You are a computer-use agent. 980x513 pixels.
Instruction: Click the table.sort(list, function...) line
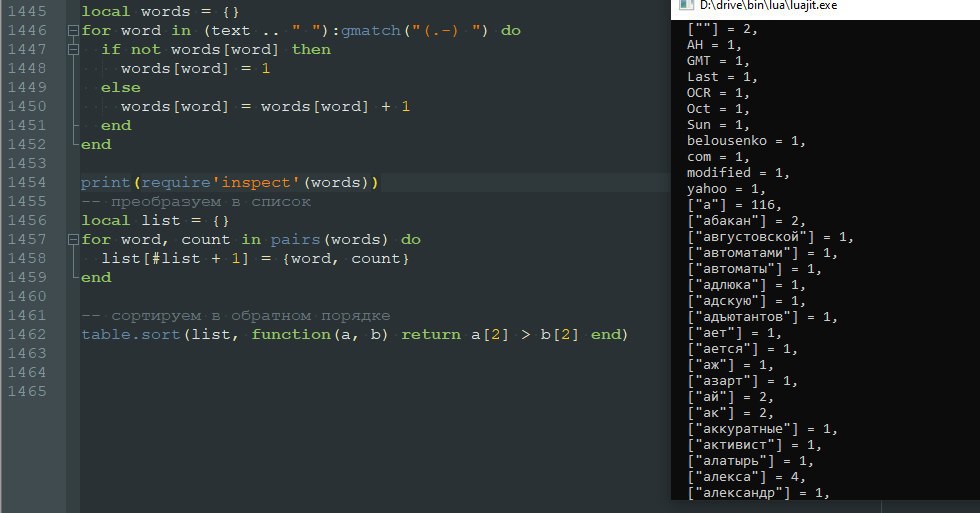[354, 334]
